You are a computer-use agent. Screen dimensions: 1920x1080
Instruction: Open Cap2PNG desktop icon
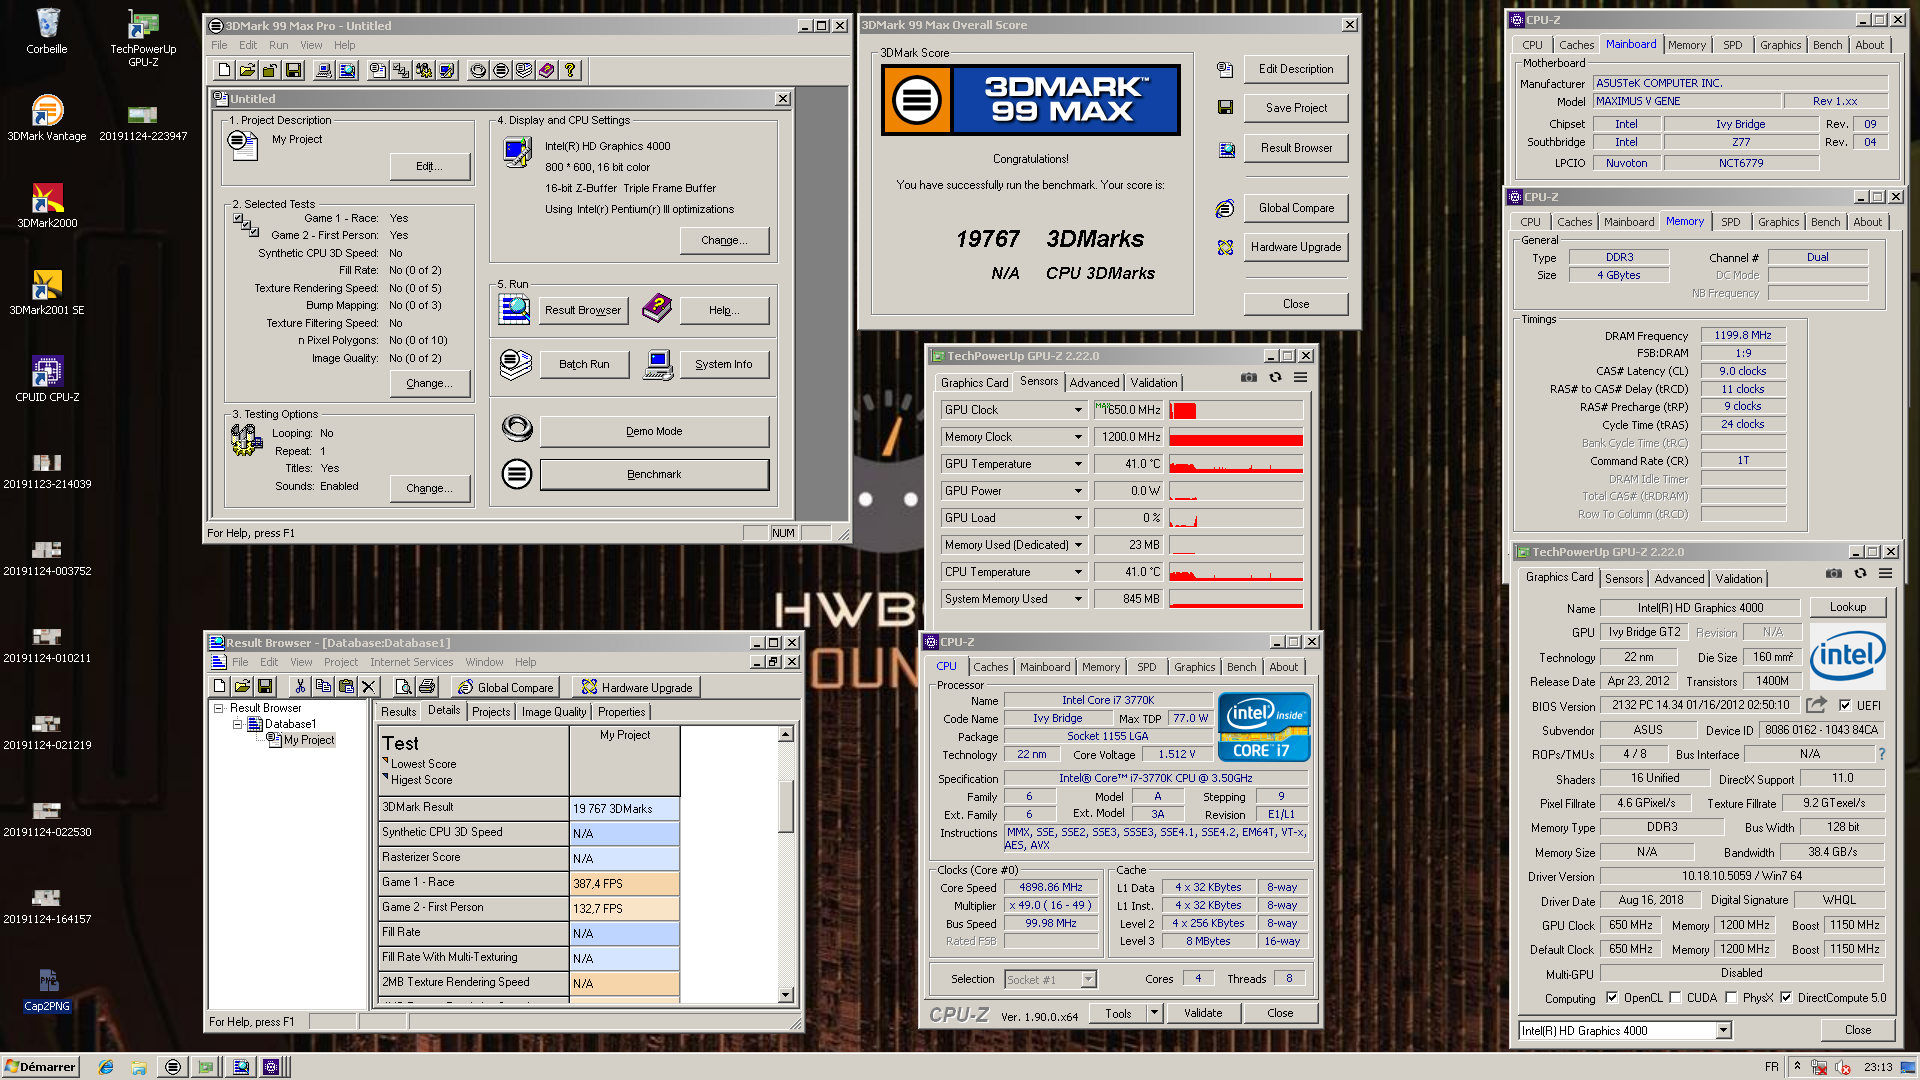coord(47,988)
